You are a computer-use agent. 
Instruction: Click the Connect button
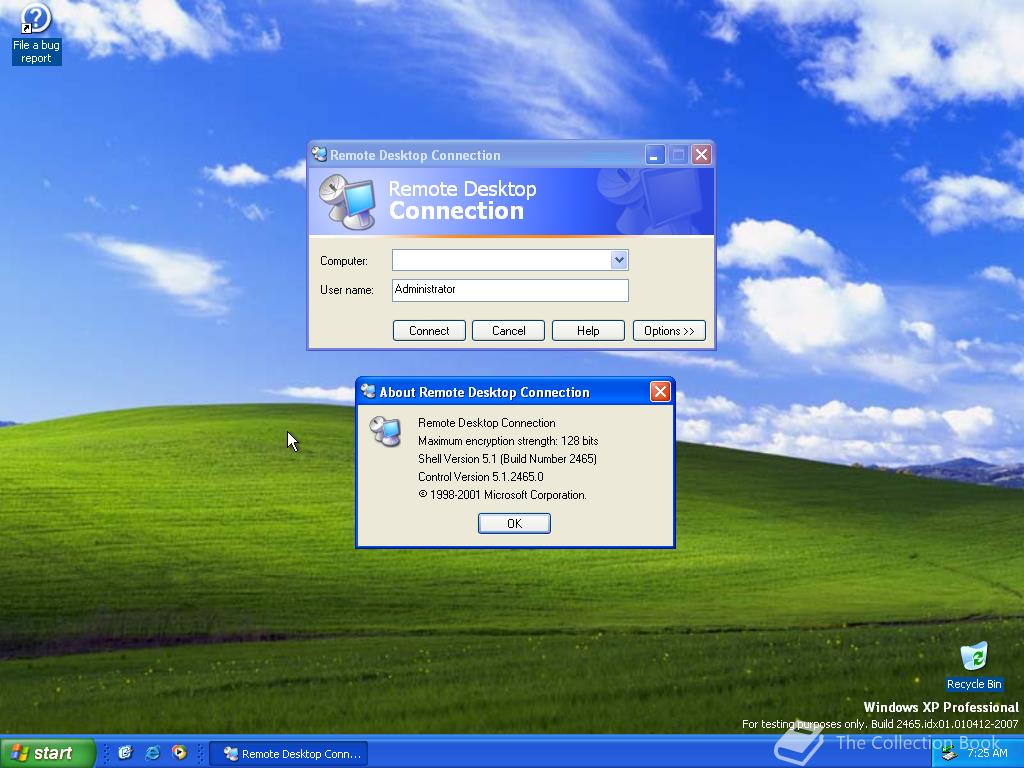pyautogui.click(x=429, y=330)
